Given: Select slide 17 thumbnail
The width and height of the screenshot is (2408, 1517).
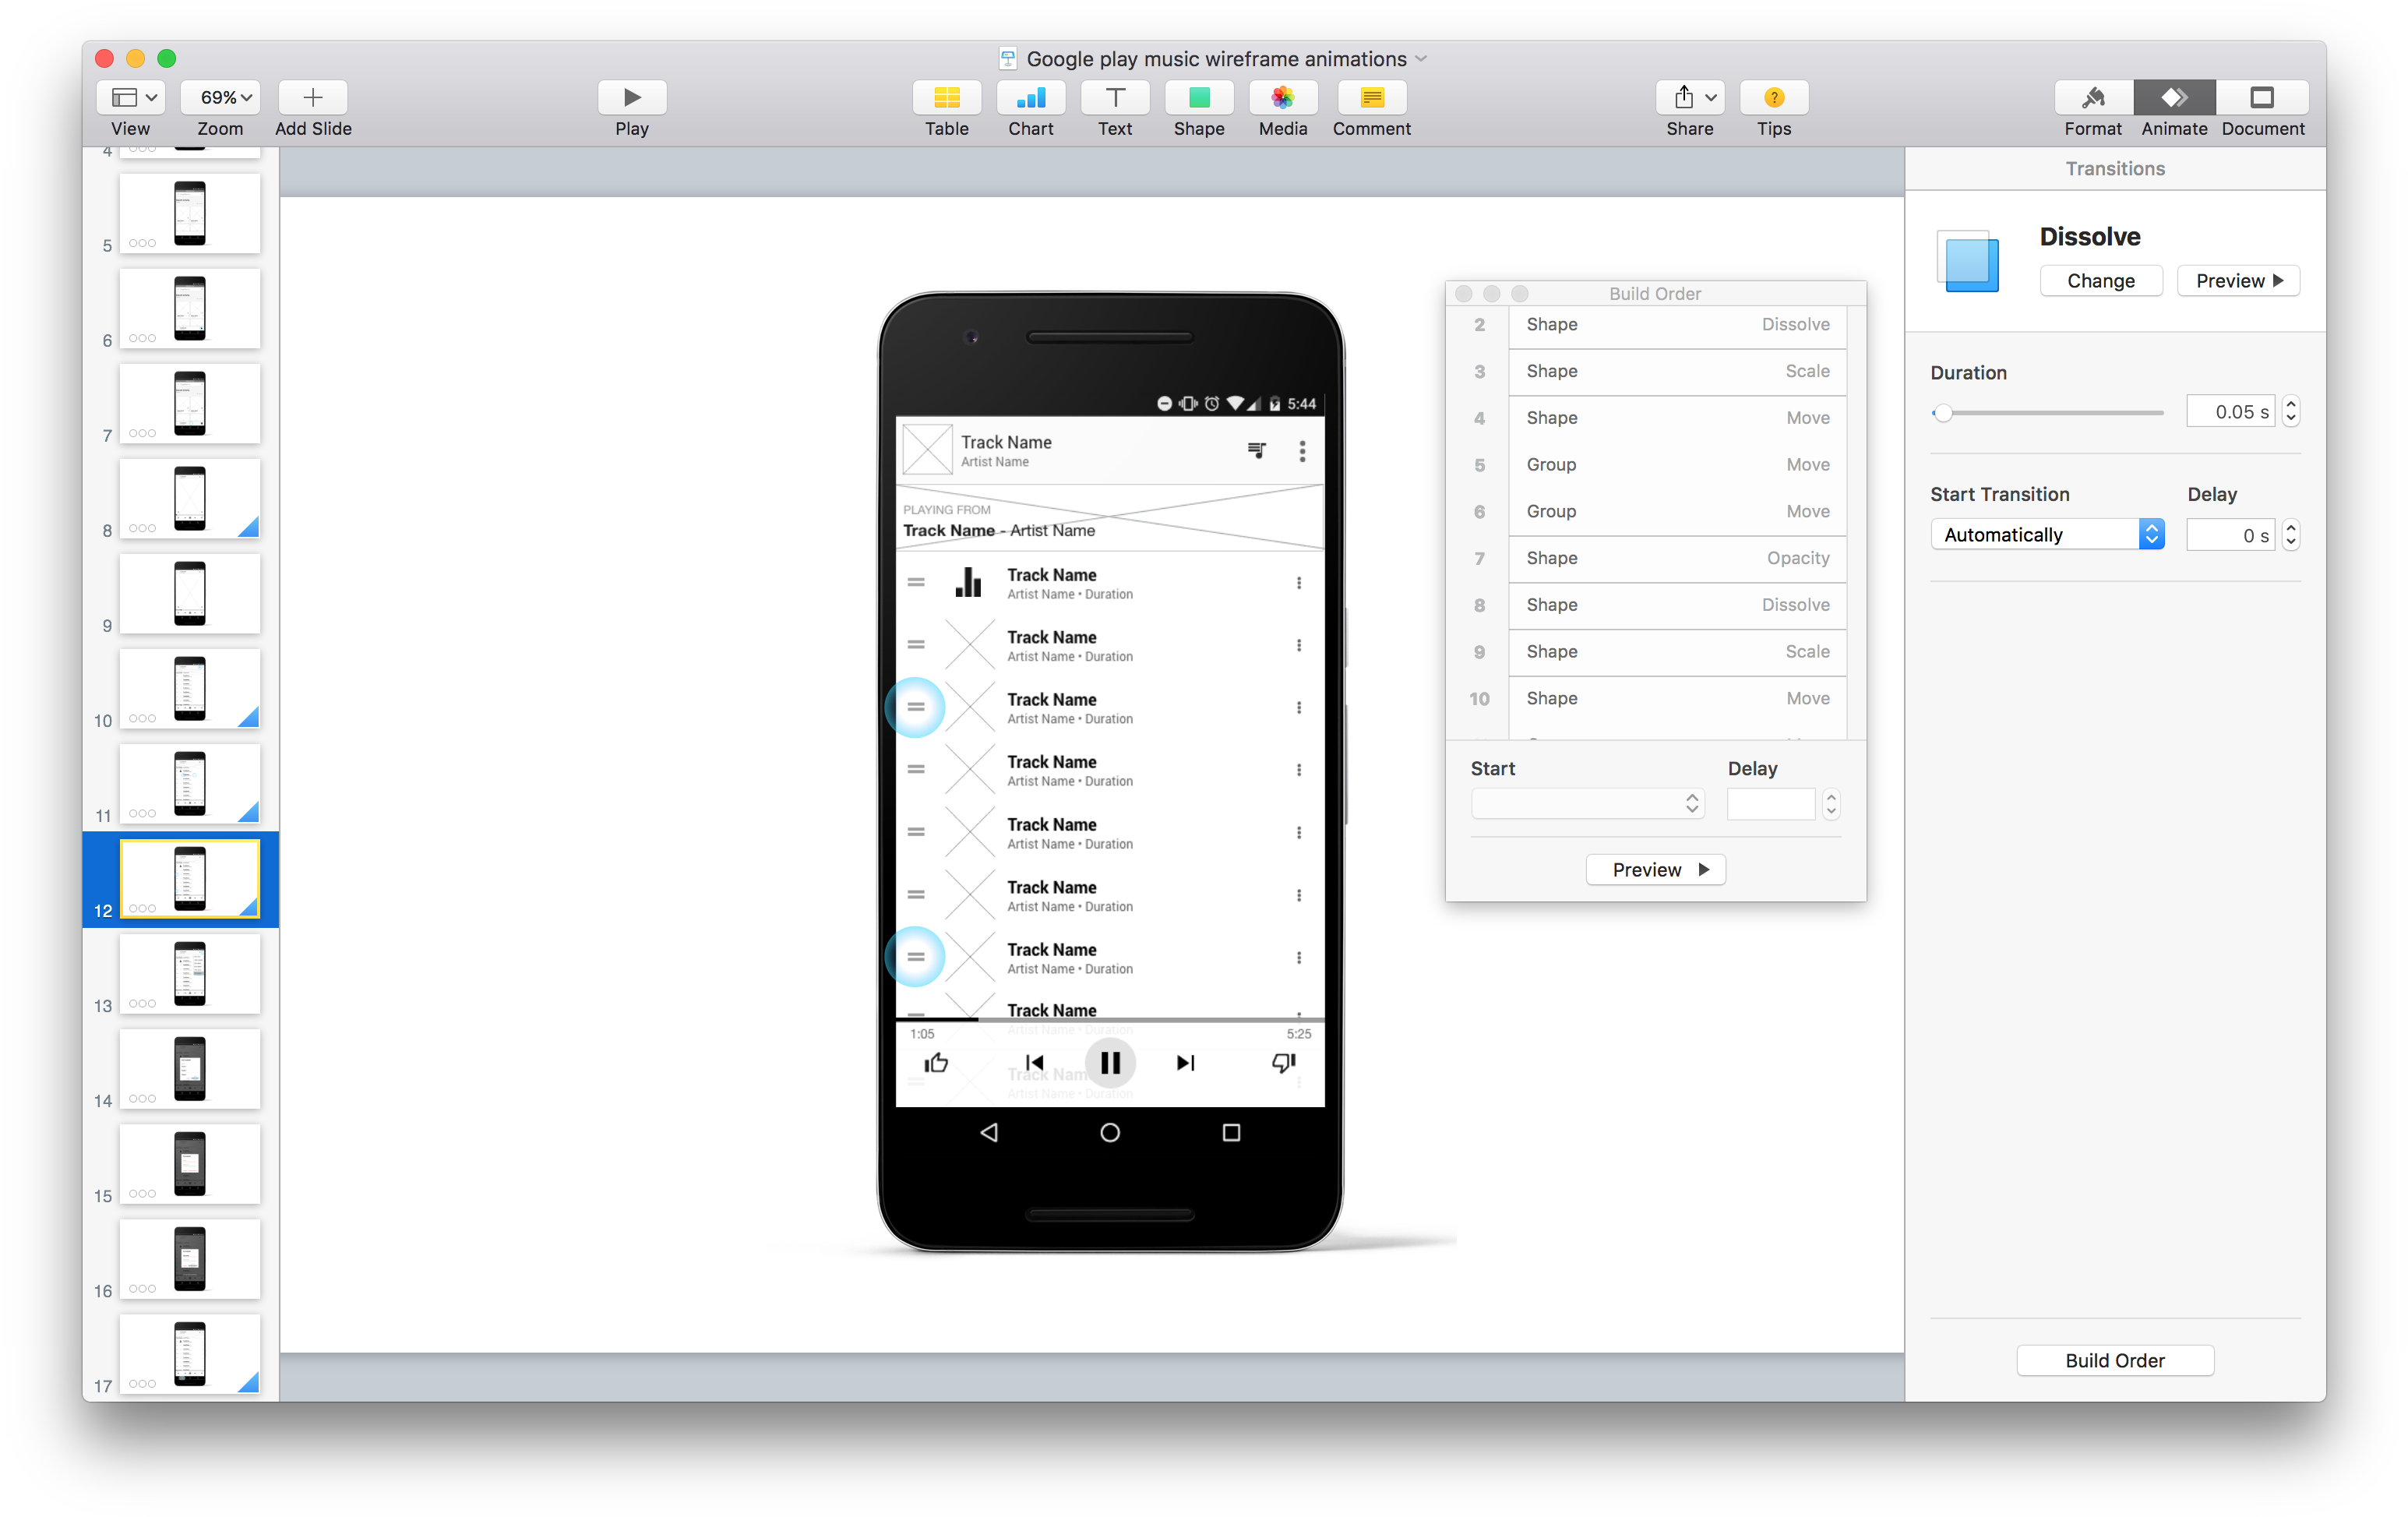Looking at the screenshot, I should (190, 1353).
